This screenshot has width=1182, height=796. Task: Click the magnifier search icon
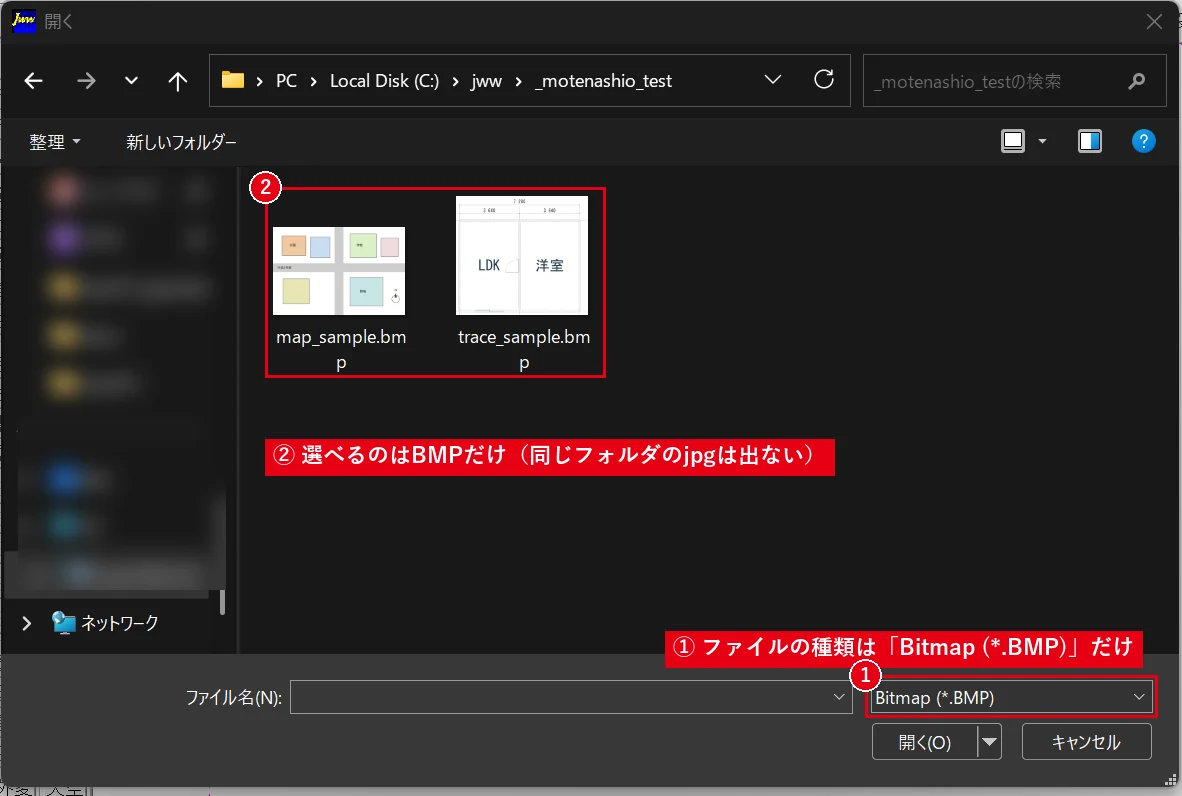point(1137,81)
